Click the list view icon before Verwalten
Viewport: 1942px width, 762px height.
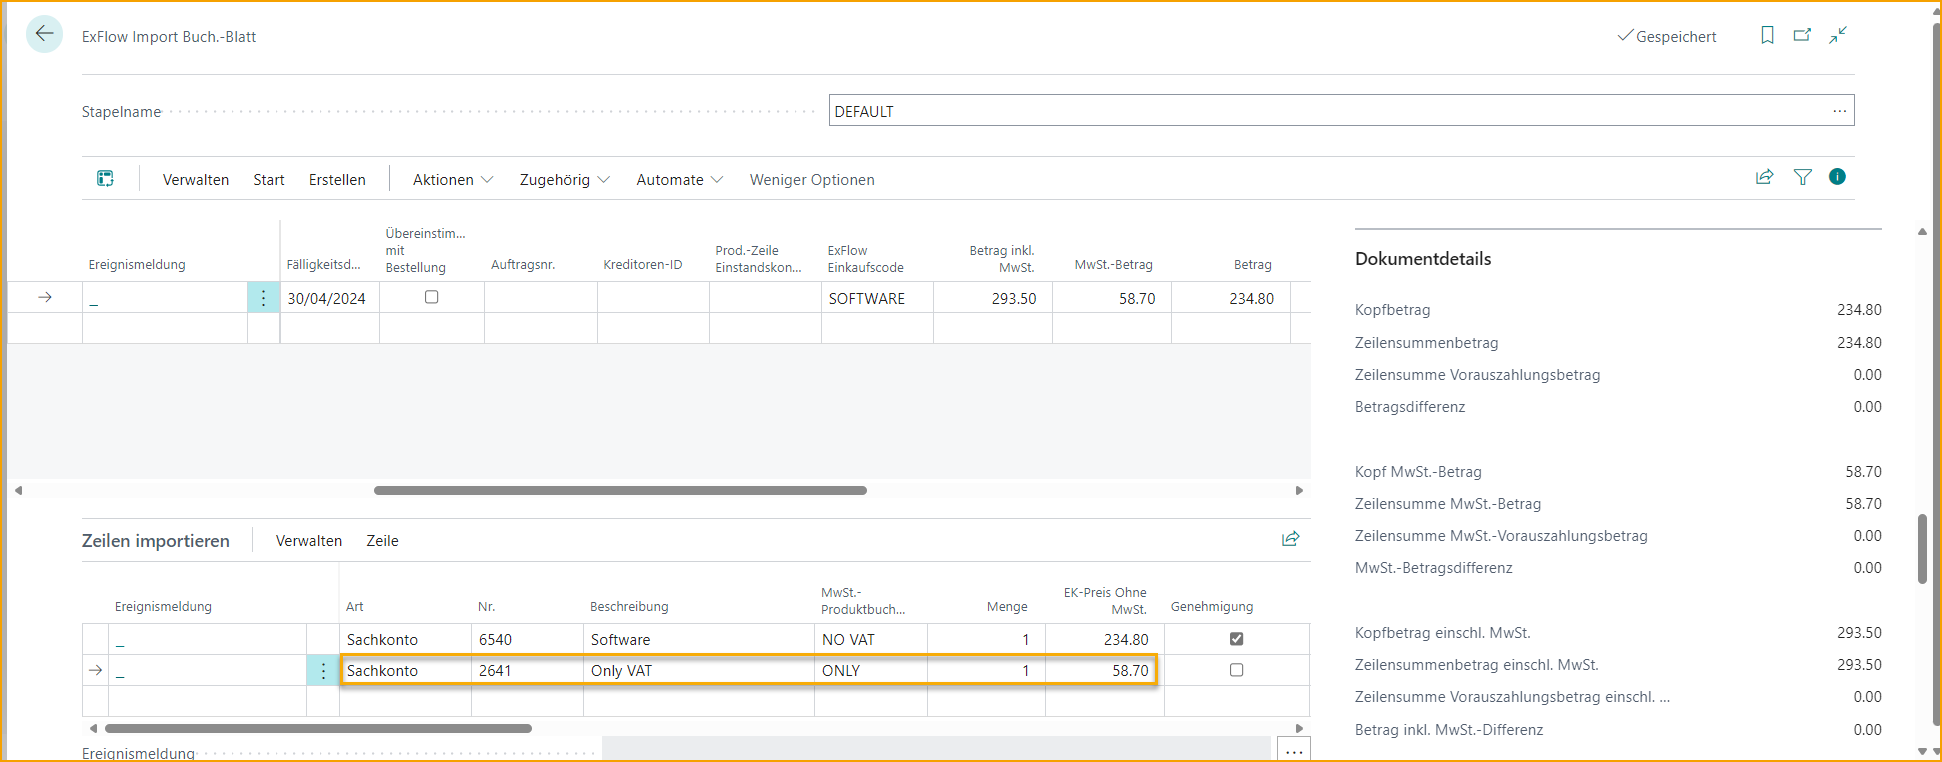[x=105, y=179]
